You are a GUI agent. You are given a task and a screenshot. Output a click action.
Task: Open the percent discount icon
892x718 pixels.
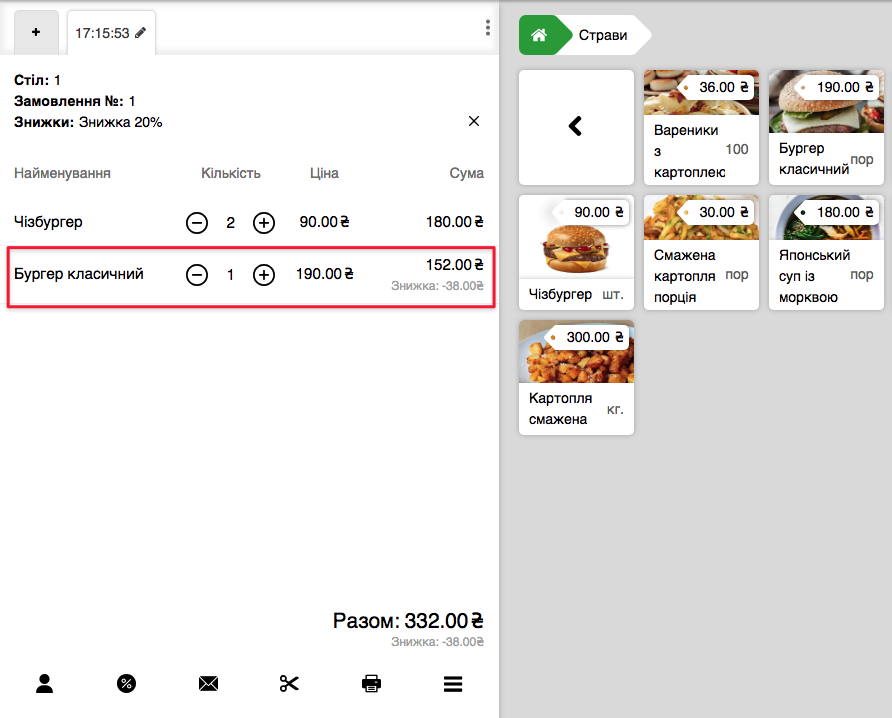pos(126,684)
